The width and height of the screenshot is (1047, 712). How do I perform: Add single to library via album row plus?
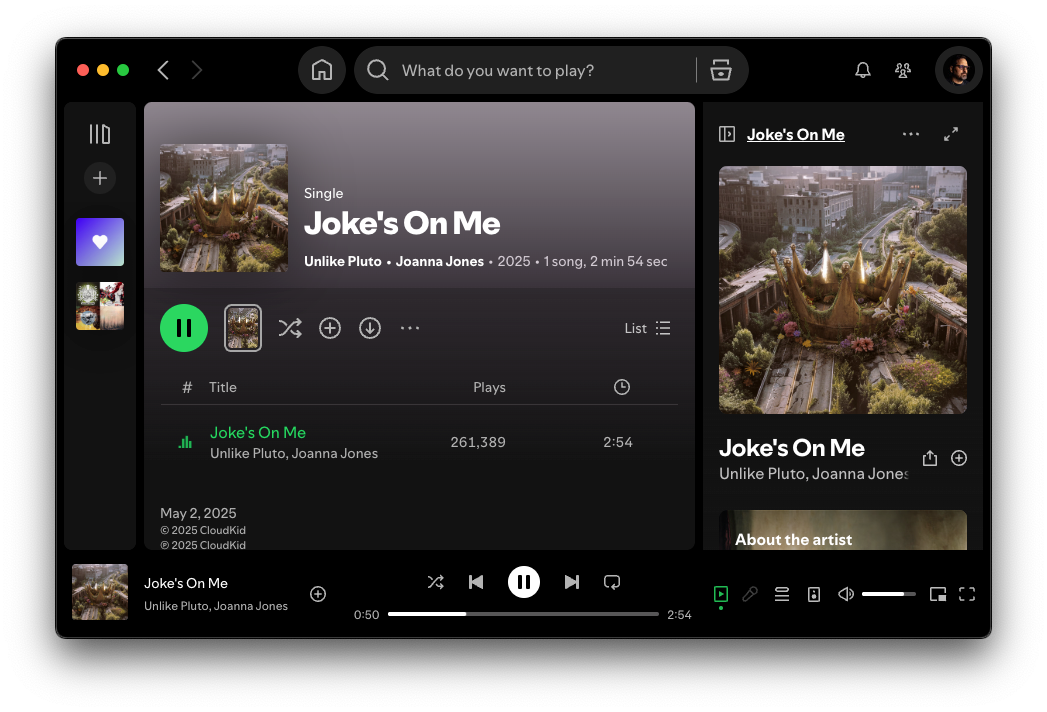pos(330,328)
